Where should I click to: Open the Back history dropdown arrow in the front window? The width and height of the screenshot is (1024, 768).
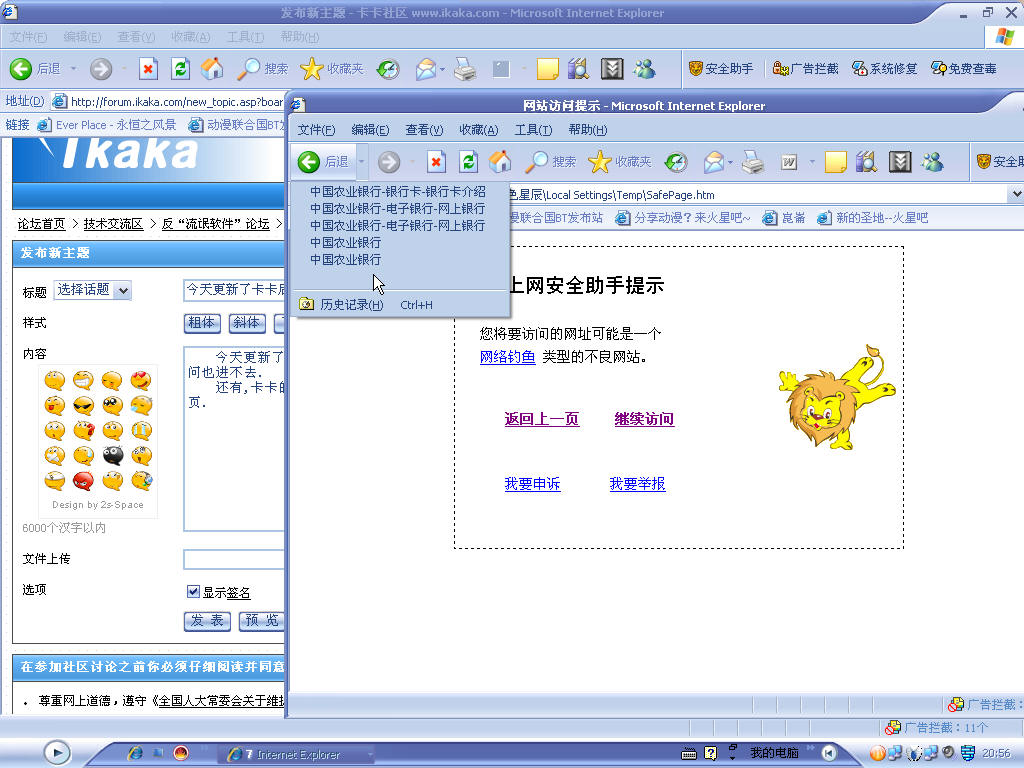361,162
